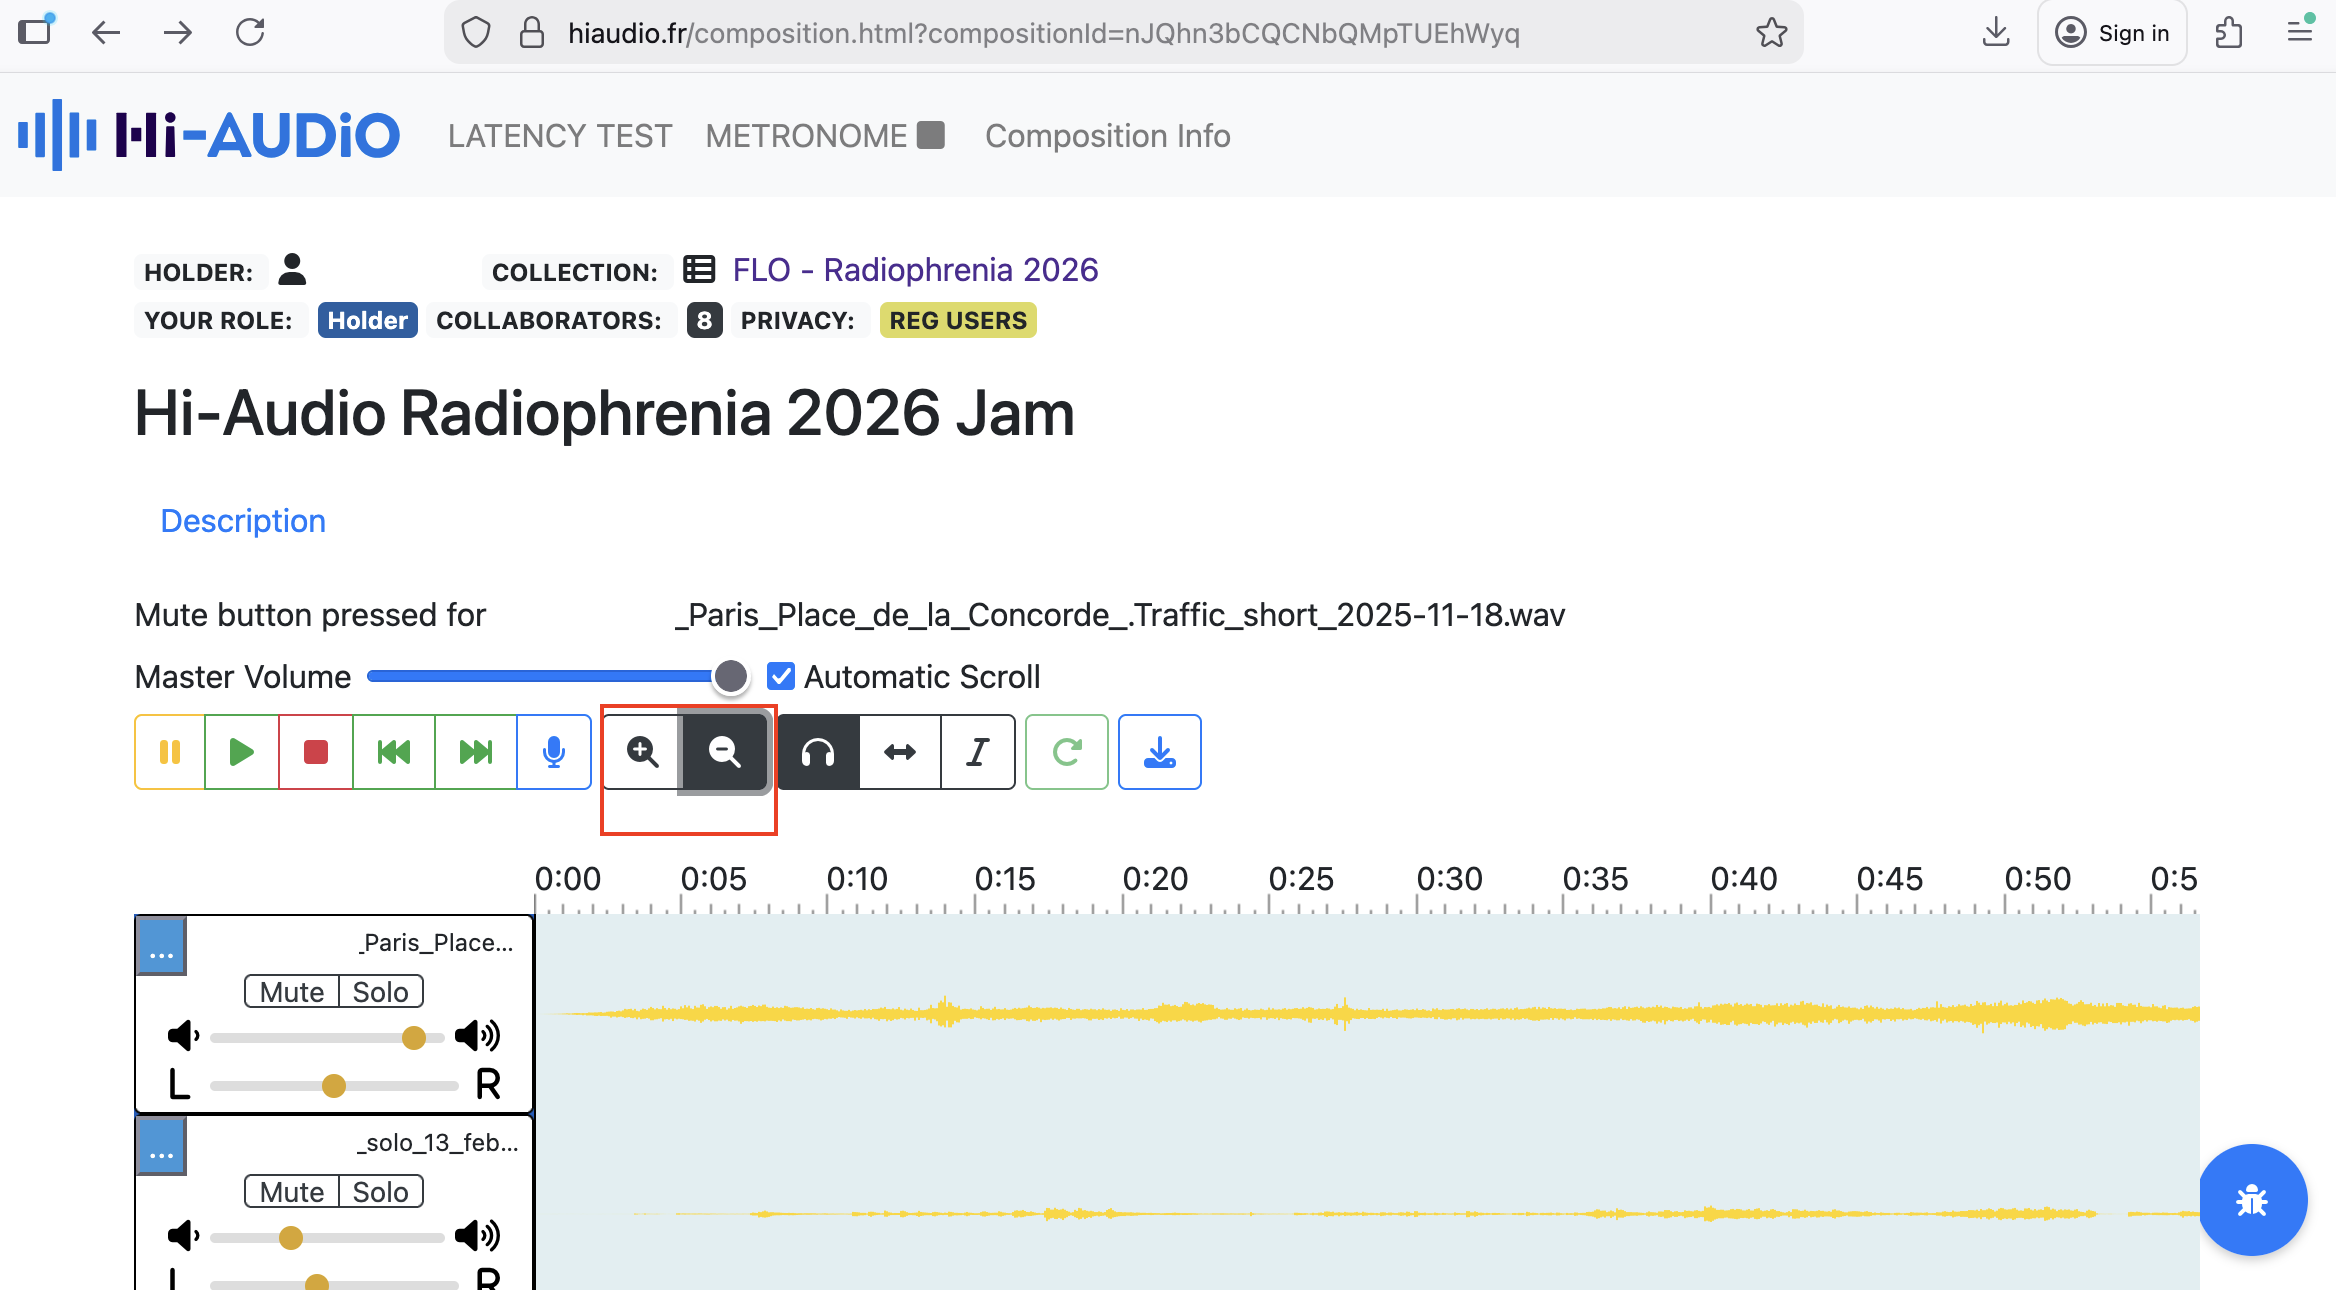Open Composition Info
Image resolution: width=2336 pixels, height=1290 pixels.
pyautogui.click(x=1107, y=135)
